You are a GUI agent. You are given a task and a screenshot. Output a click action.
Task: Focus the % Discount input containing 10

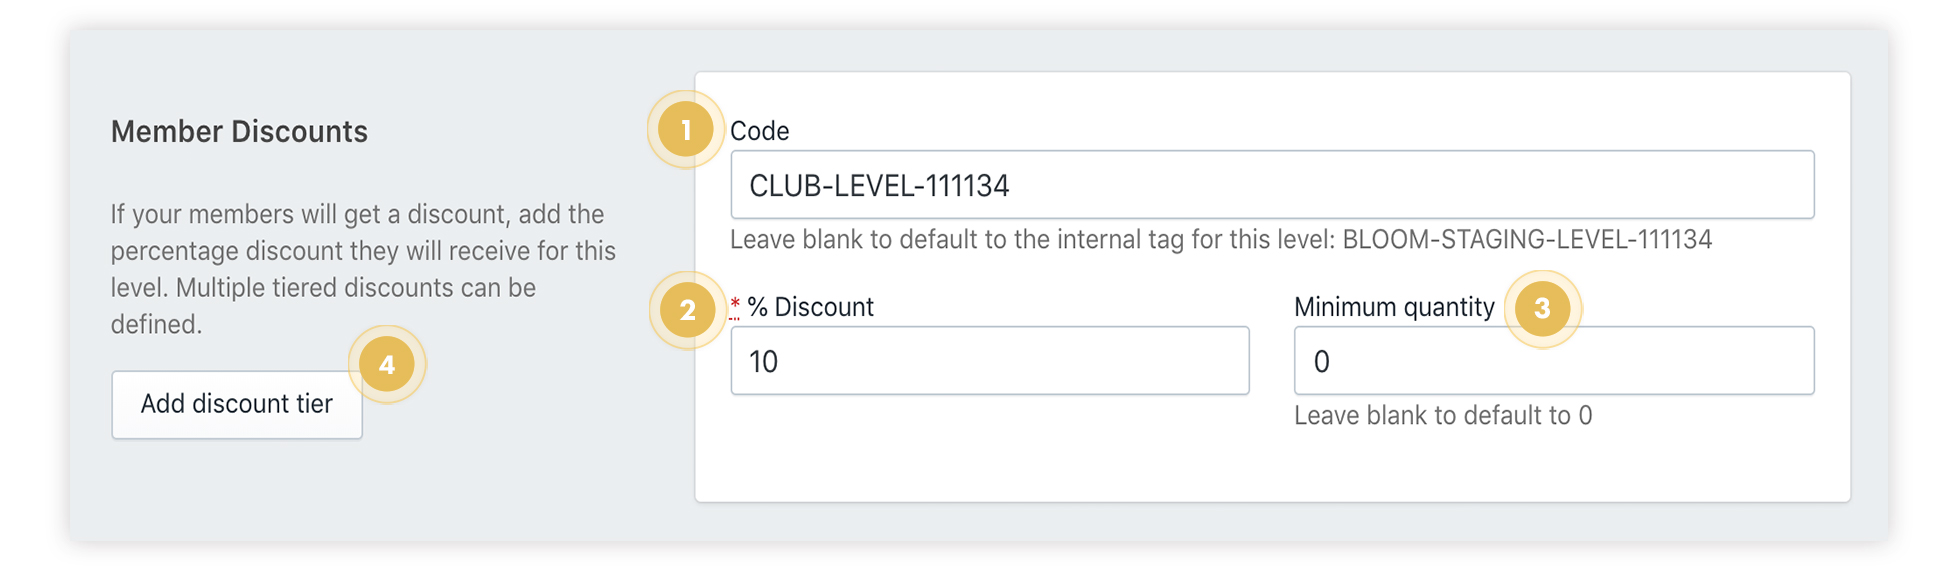[990, 361]
